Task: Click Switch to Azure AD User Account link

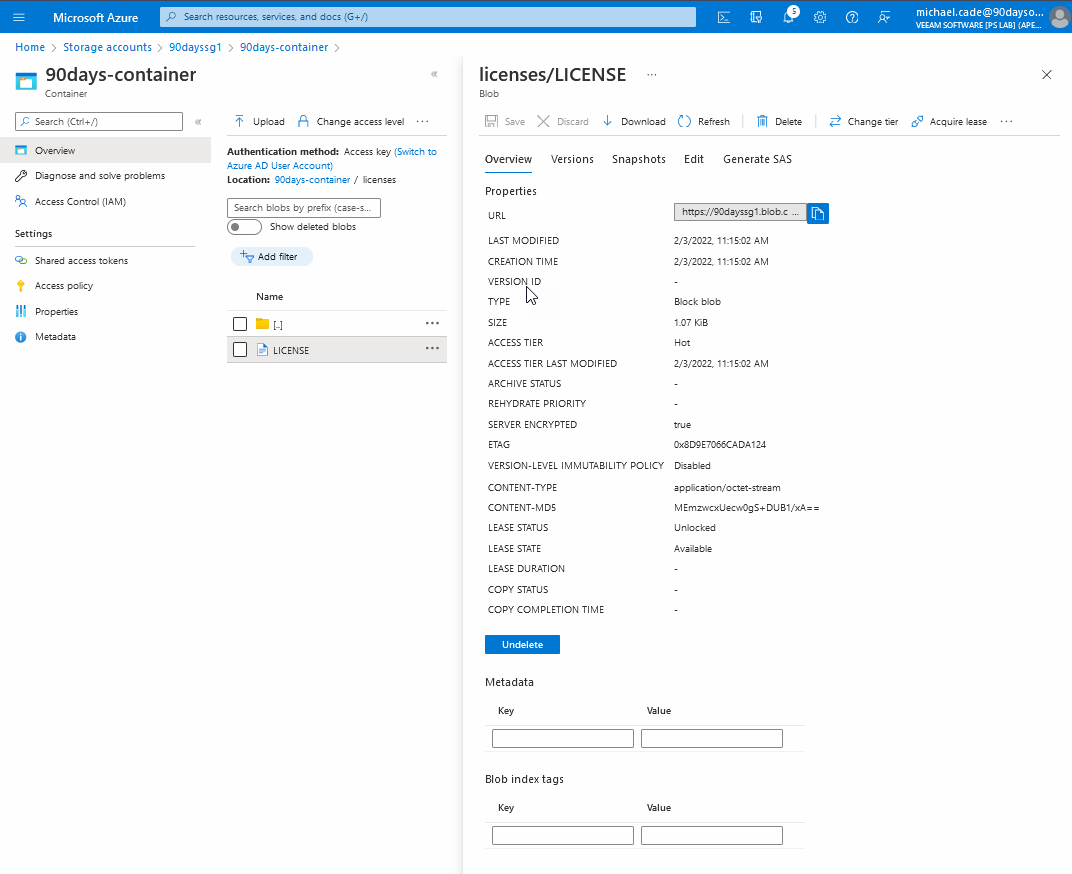Action: (415, 152)
